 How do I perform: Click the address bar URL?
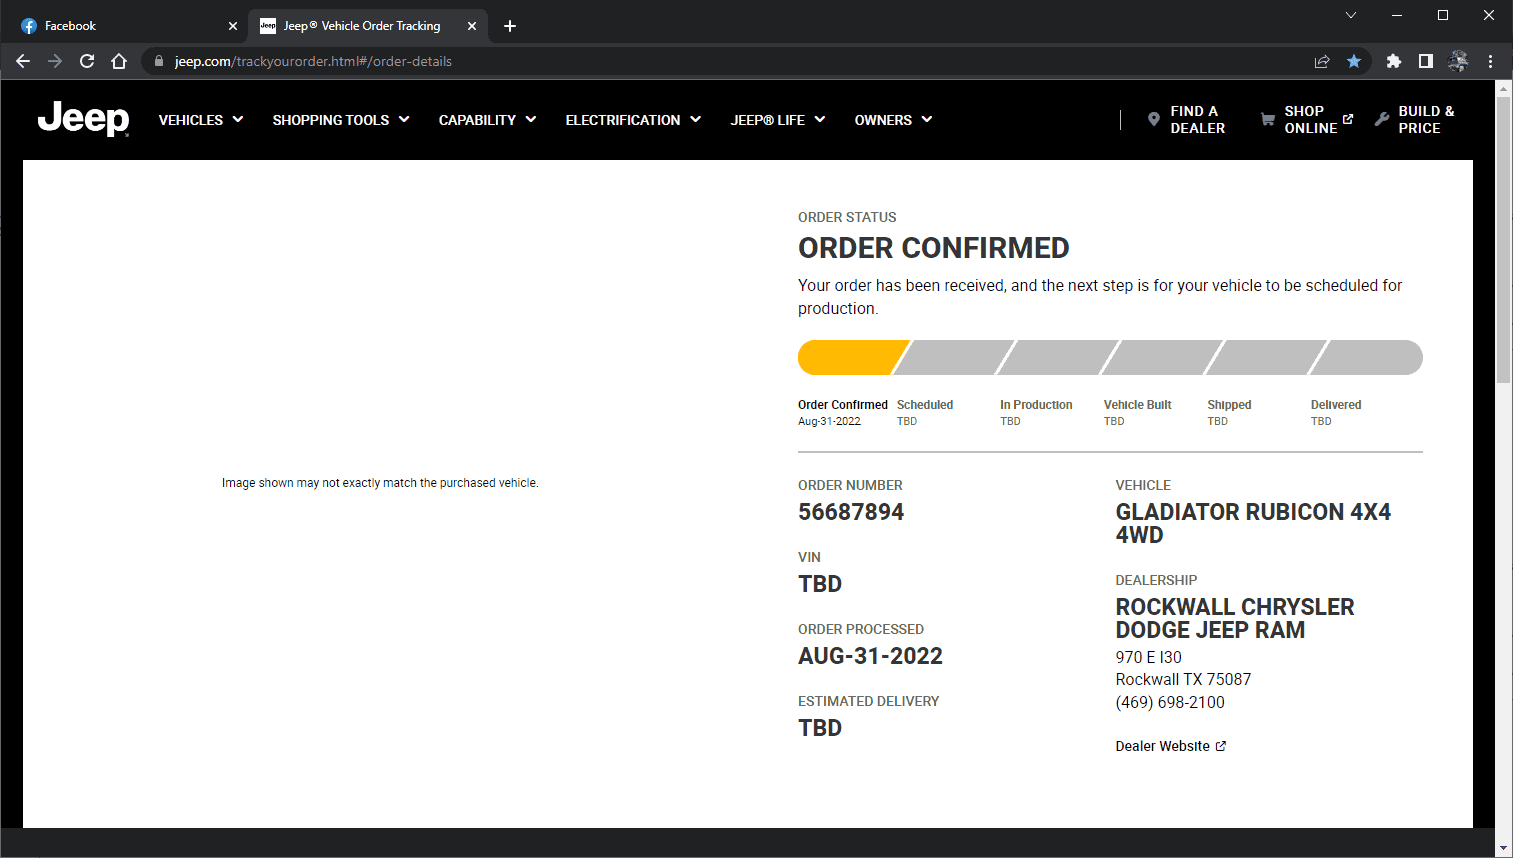pos(313,61)
